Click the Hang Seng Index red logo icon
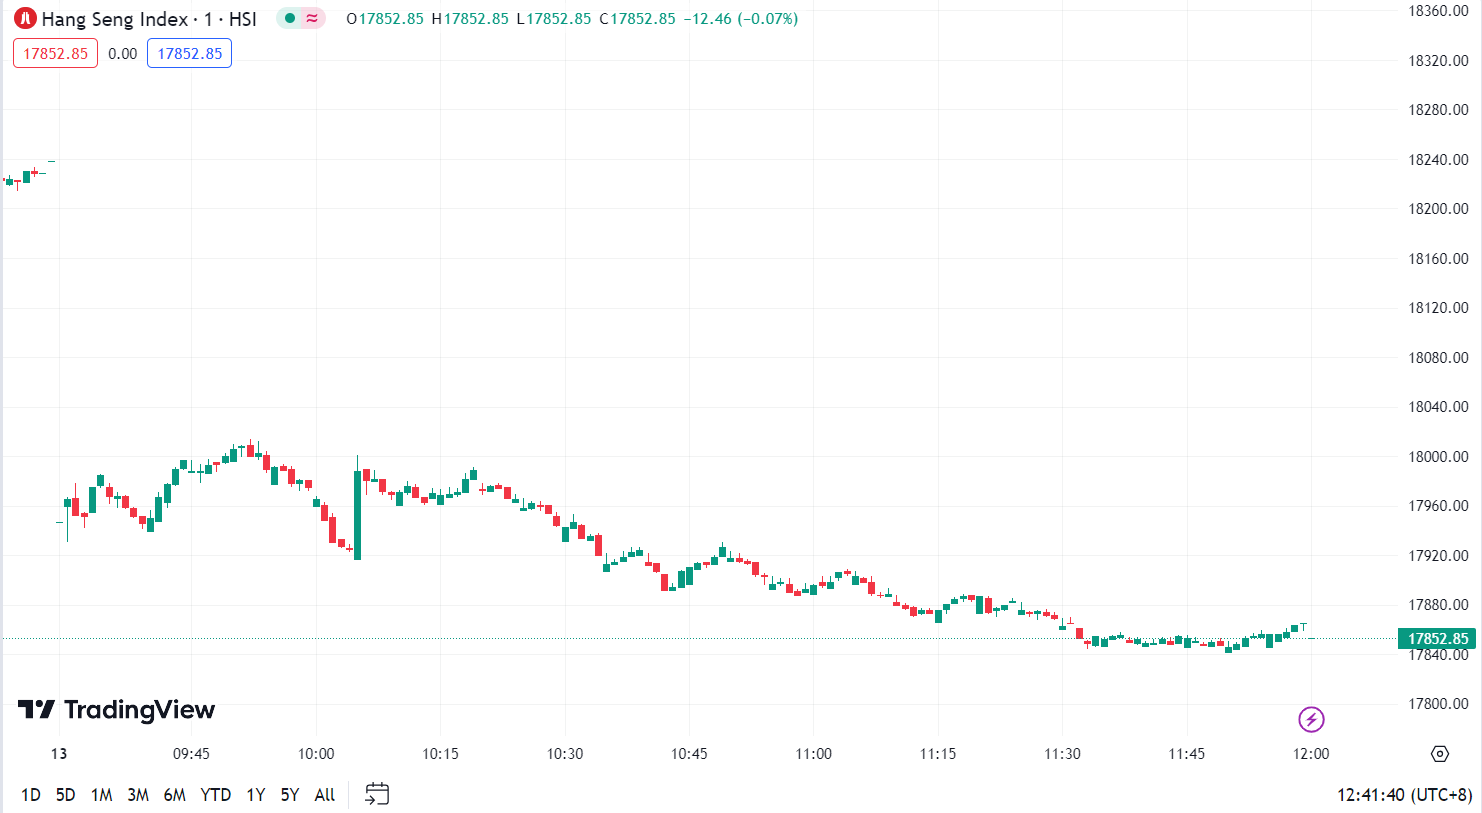 pos(25,19)
